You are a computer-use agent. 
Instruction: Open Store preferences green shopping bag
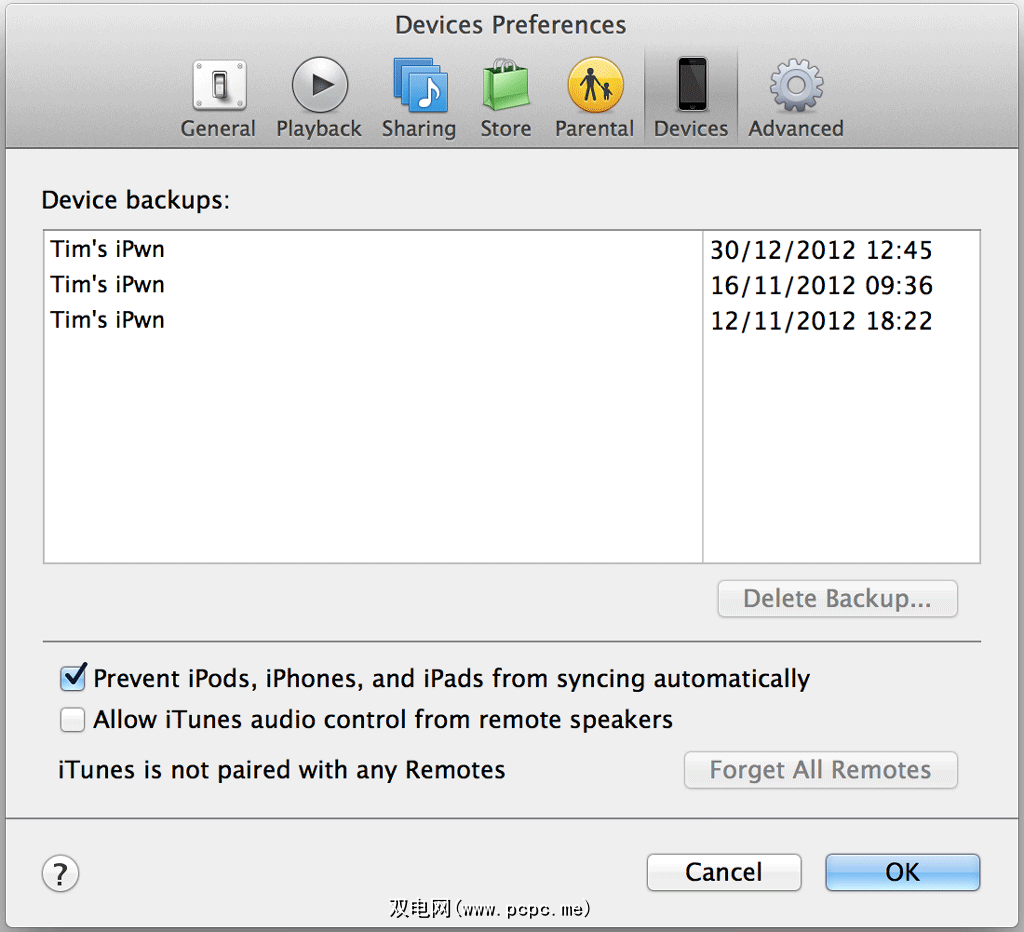505,85
